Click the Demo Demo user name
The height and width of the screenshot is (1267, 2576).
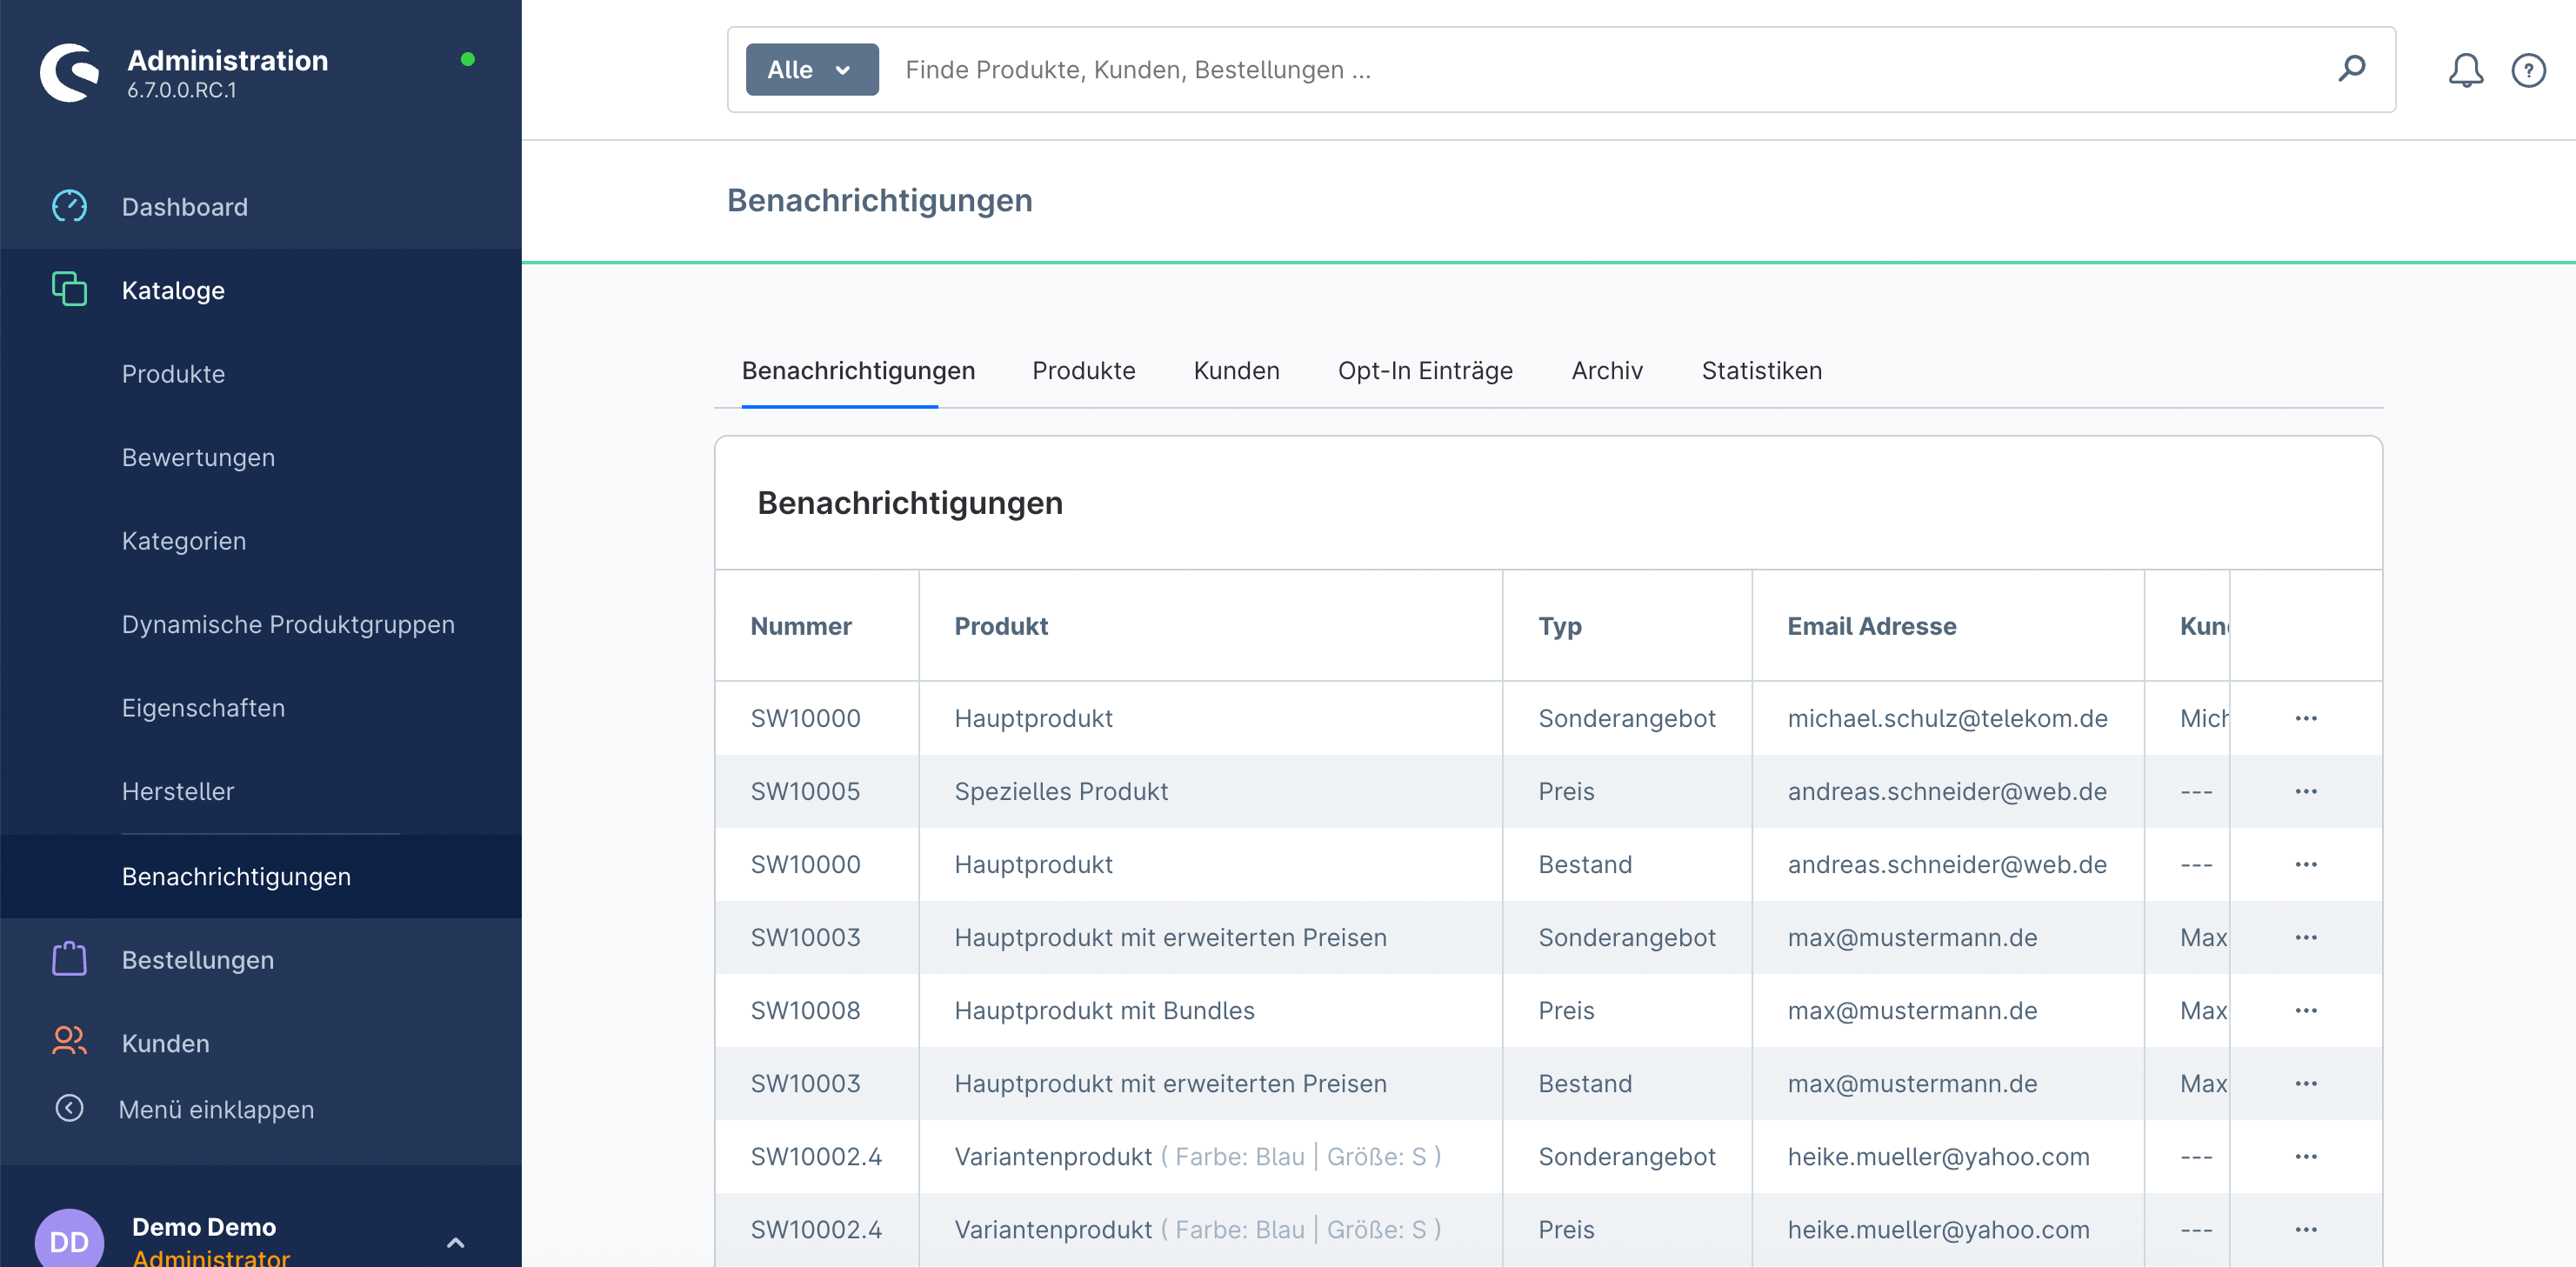[204, 1226]
